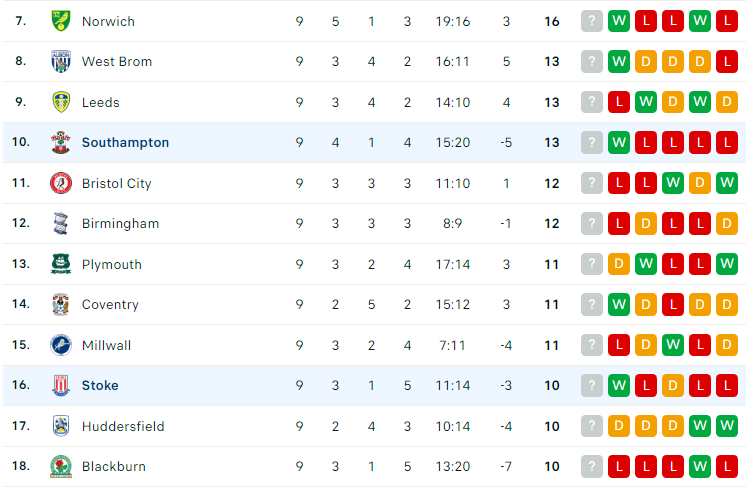This screenshot has height=487, width=746.
Task: Click Millwall's green W form badge
Action: click(x=673, y=345)
